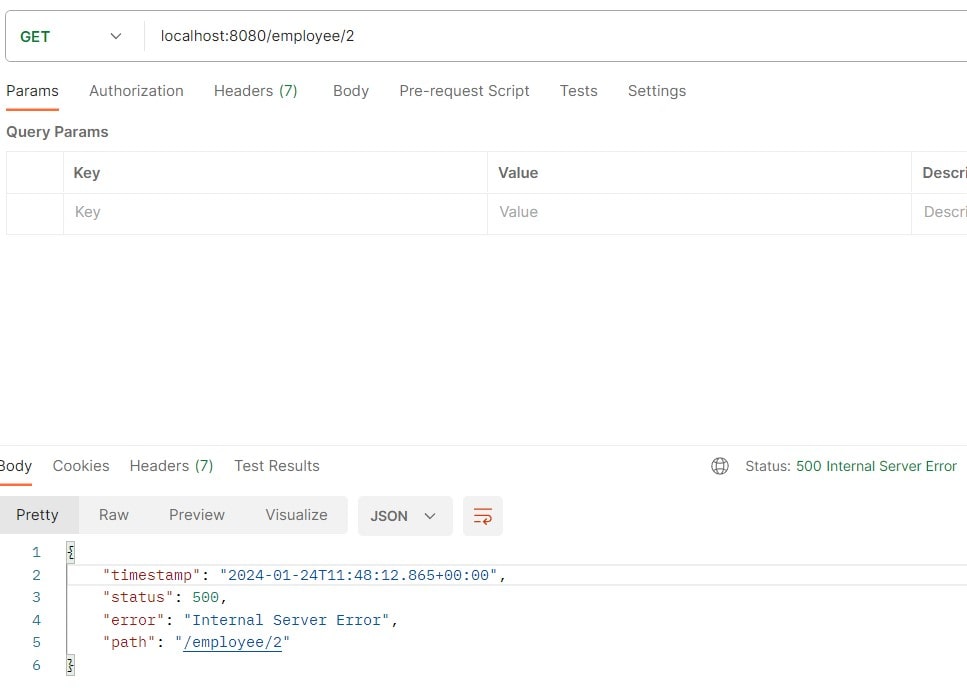Viewport: 967px width, 691px height.
Task: Select the Preview response view
Action: pos(197,515)
